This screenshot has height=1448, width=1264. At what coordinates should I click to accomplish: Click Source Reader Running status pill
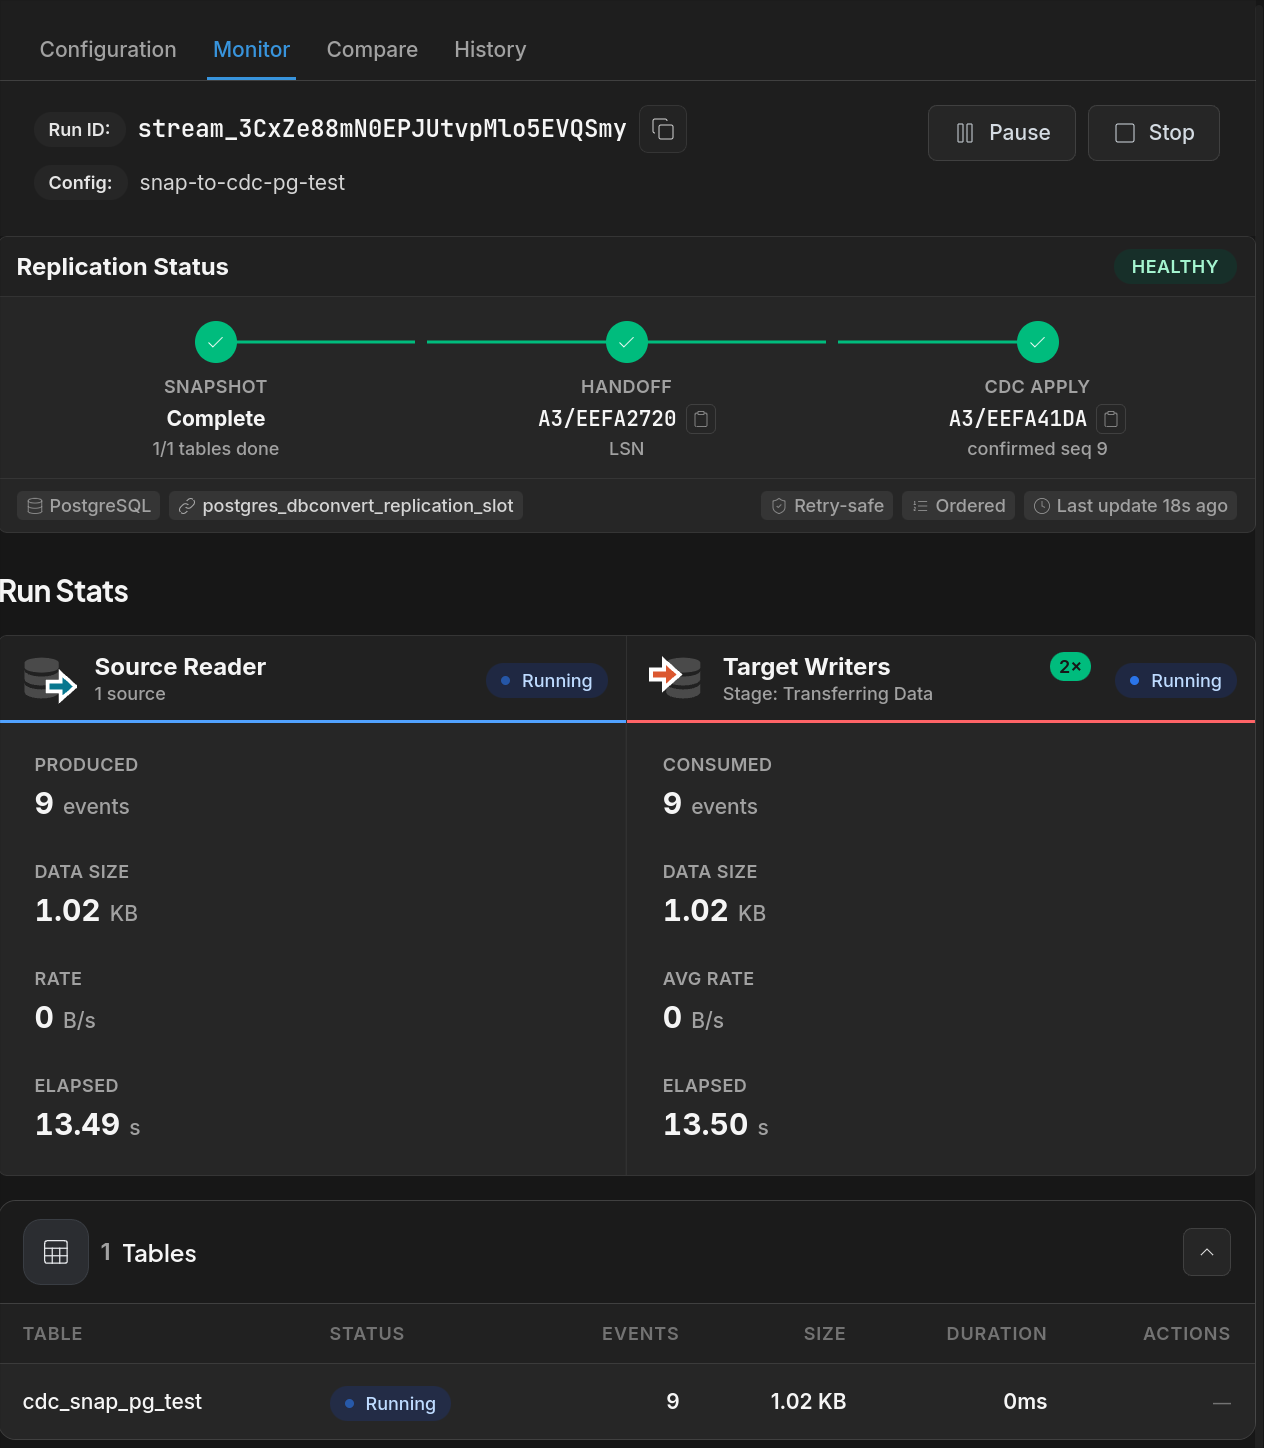point(547,681)
